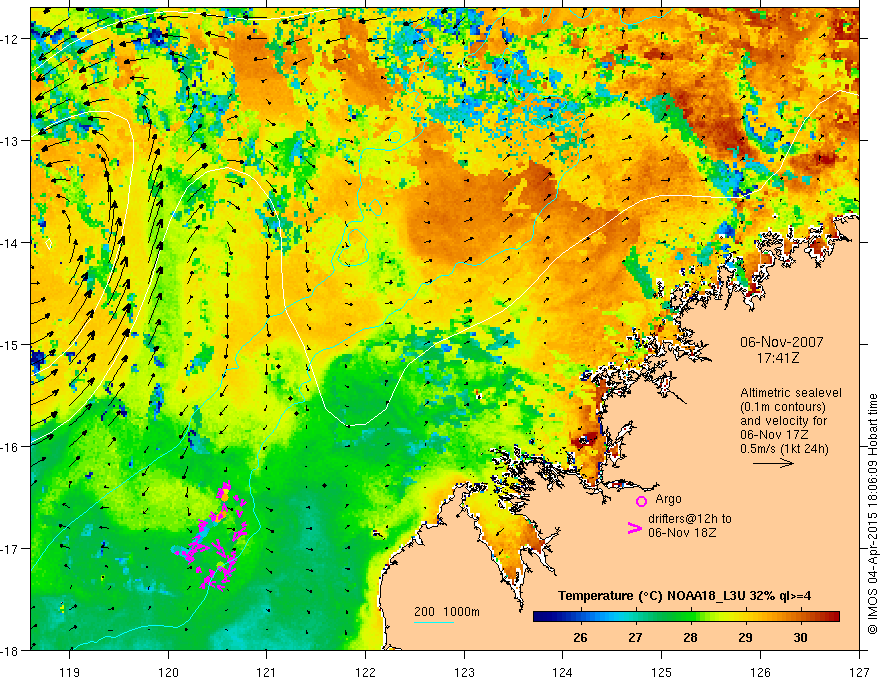This screenshot has width=880, height=680.
Task: Click the longitude axis label 122
Action: tap(365, 672)
